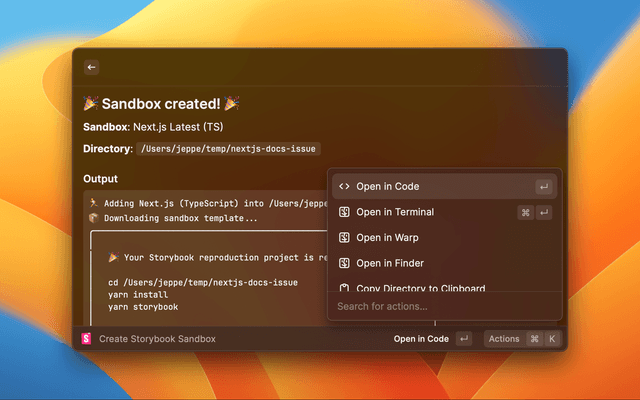
Task: Click the pink Storybook icon in bottom bar
Action: pos(86,339)
